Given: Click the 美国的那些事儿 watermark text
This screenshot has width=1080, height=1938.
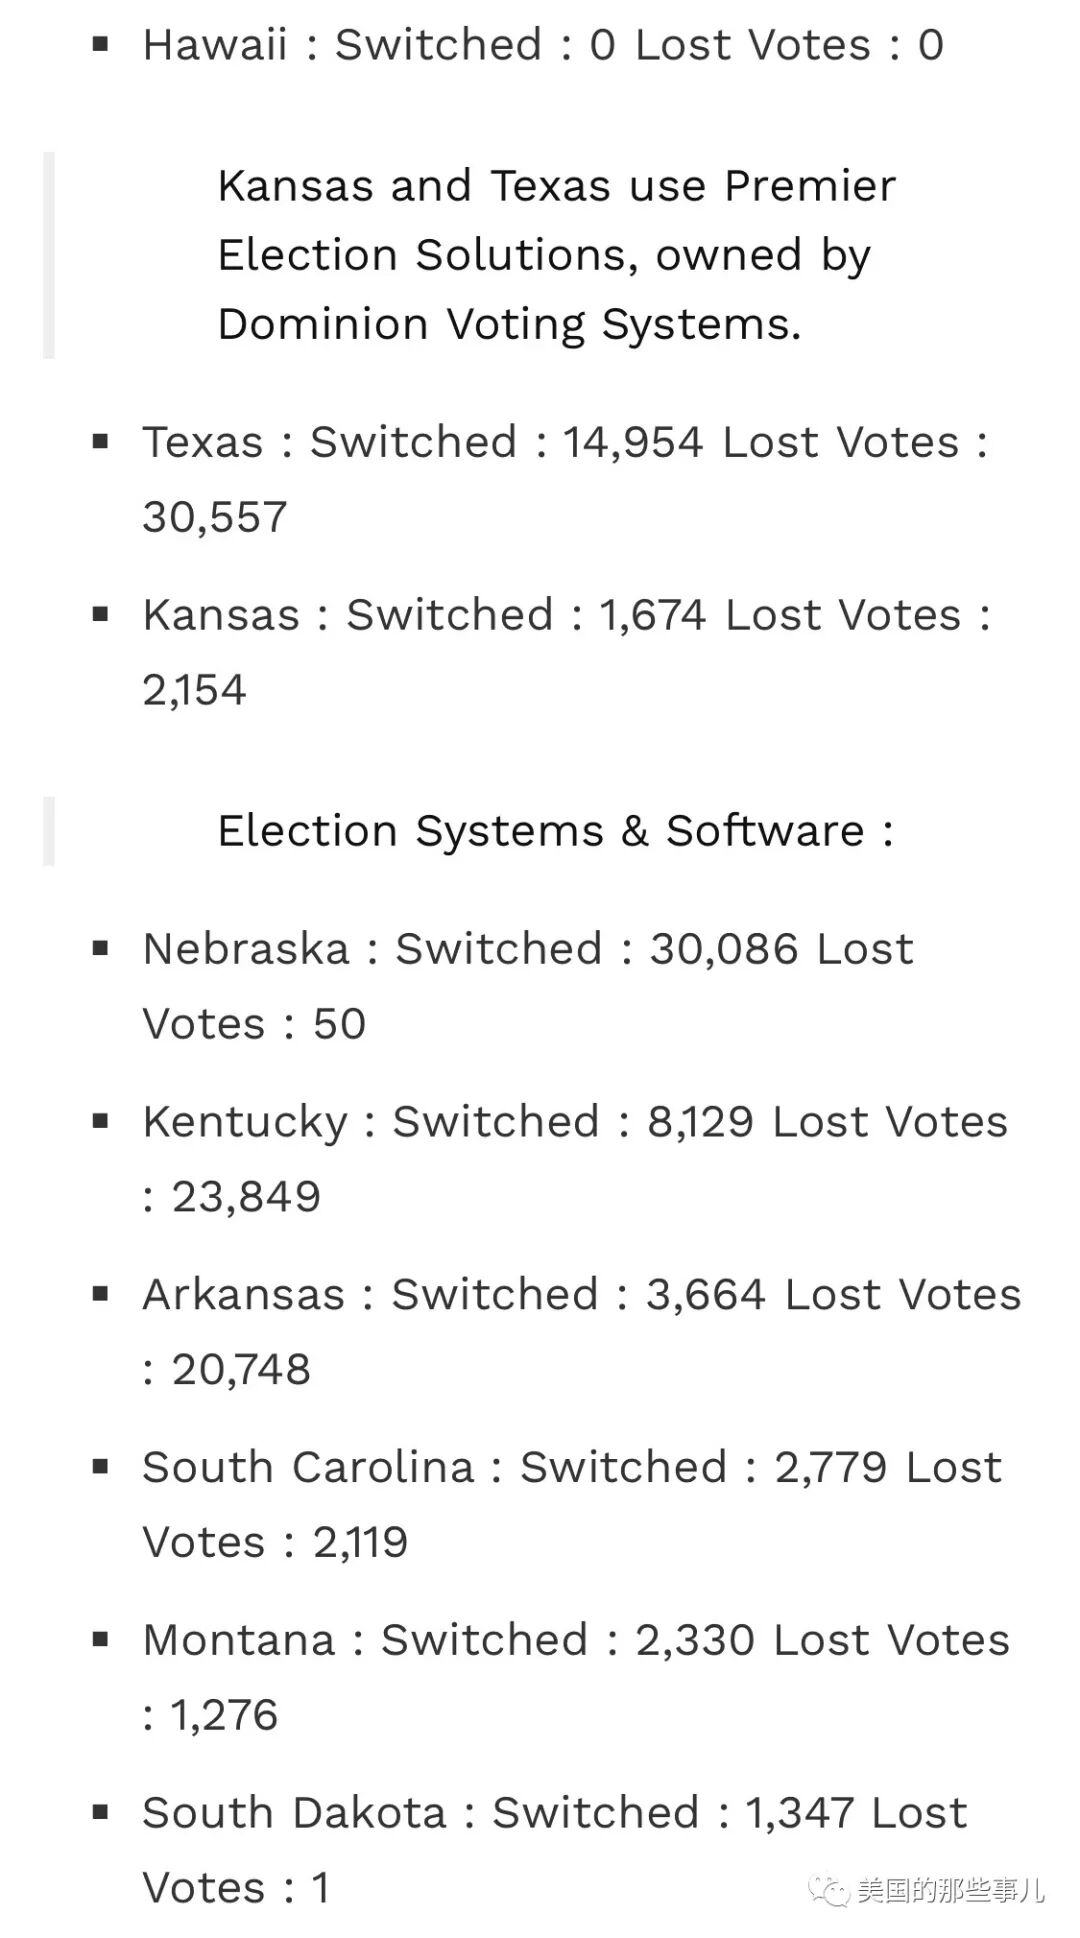Looking at the screenshot, I should point(950,1891).
